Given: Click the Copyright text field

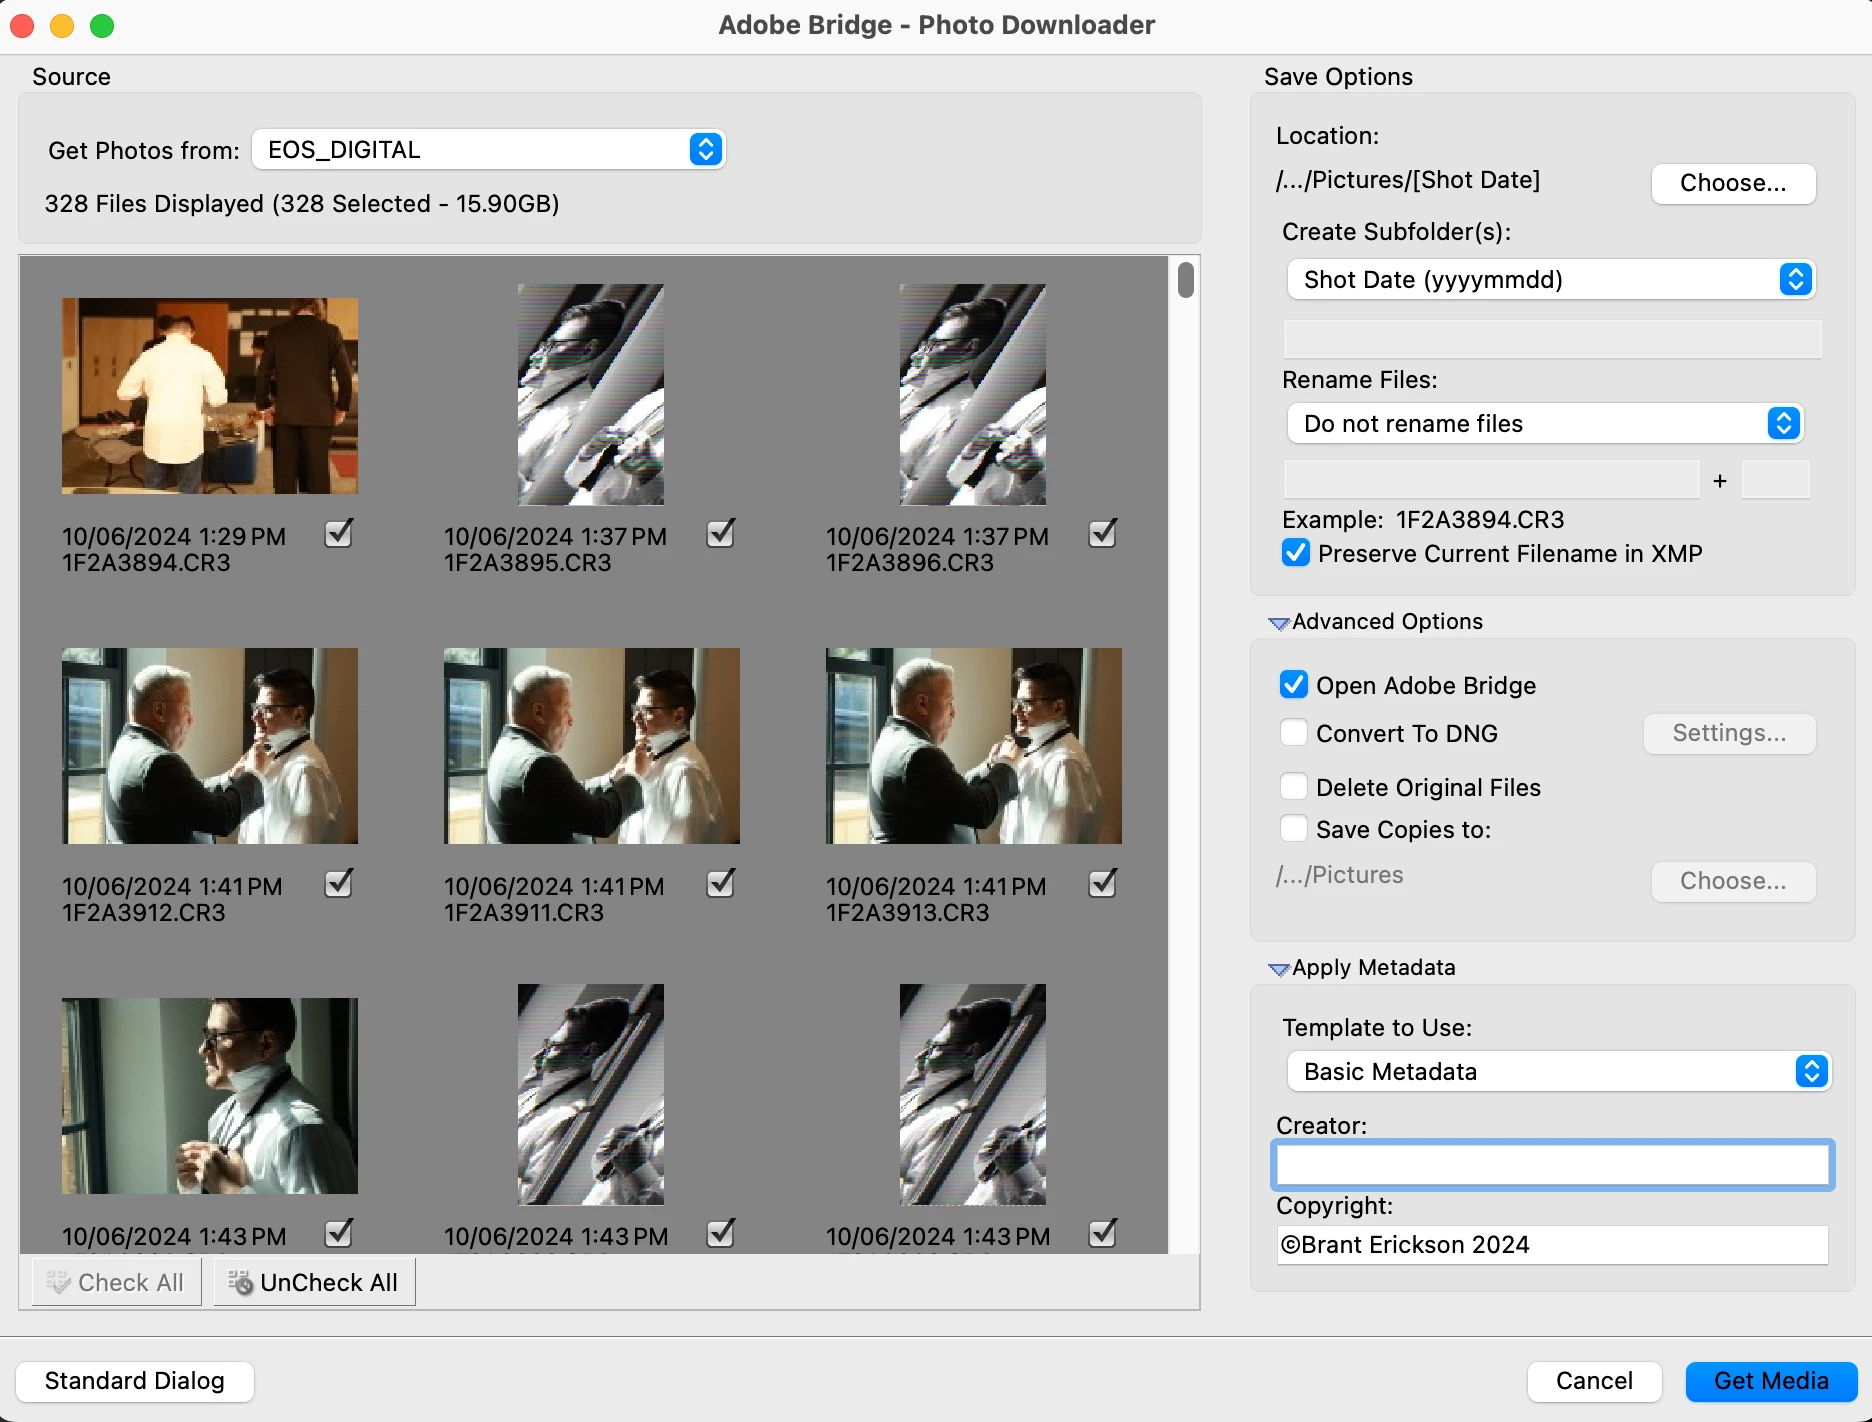Looking at the screenshot, I should (1552, 1245).
